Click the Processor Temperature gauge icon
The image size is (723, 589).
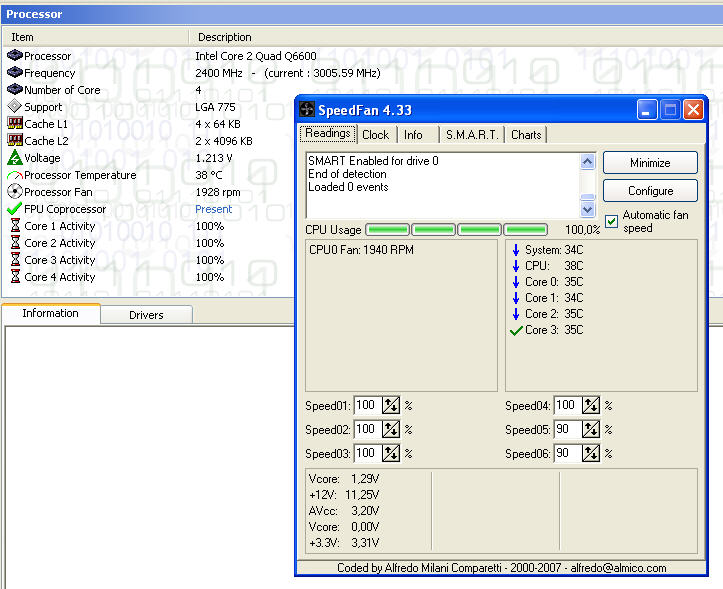coord(15,175)
